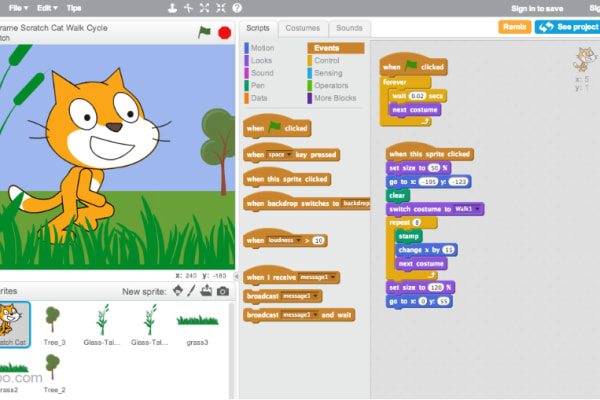The height and width of the screenshot is (400, 600).
Task: Click the orange Remix button
Action: pos(514,27)
